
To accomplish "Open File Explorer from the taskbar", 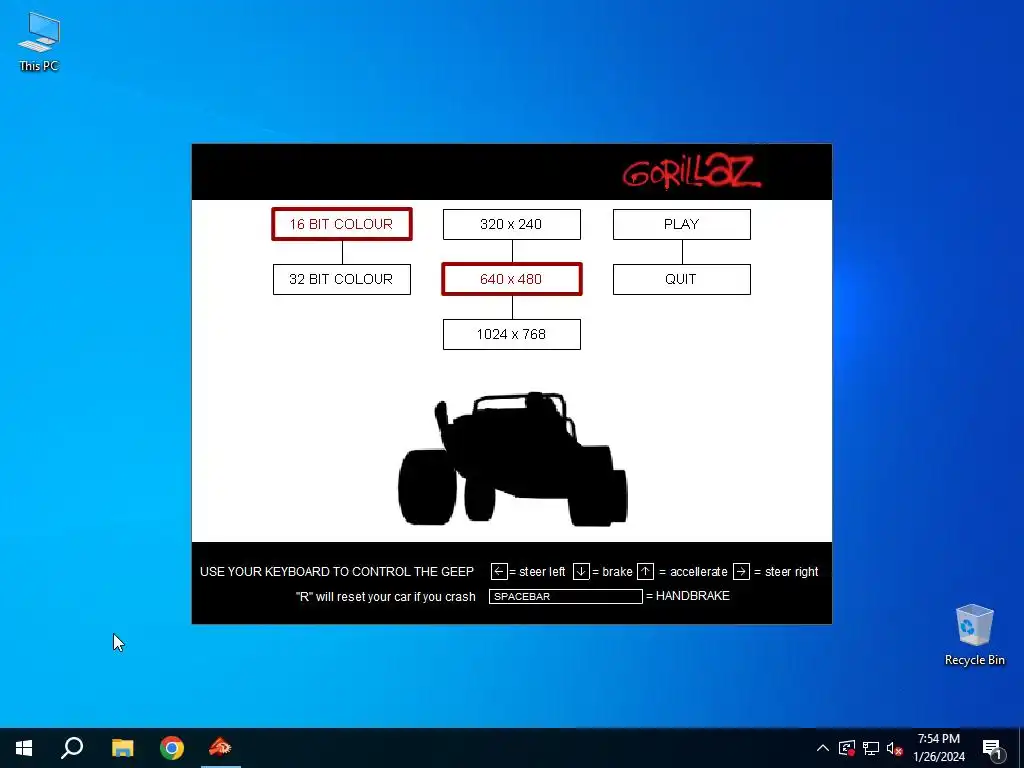I will (x=122, y=748).
